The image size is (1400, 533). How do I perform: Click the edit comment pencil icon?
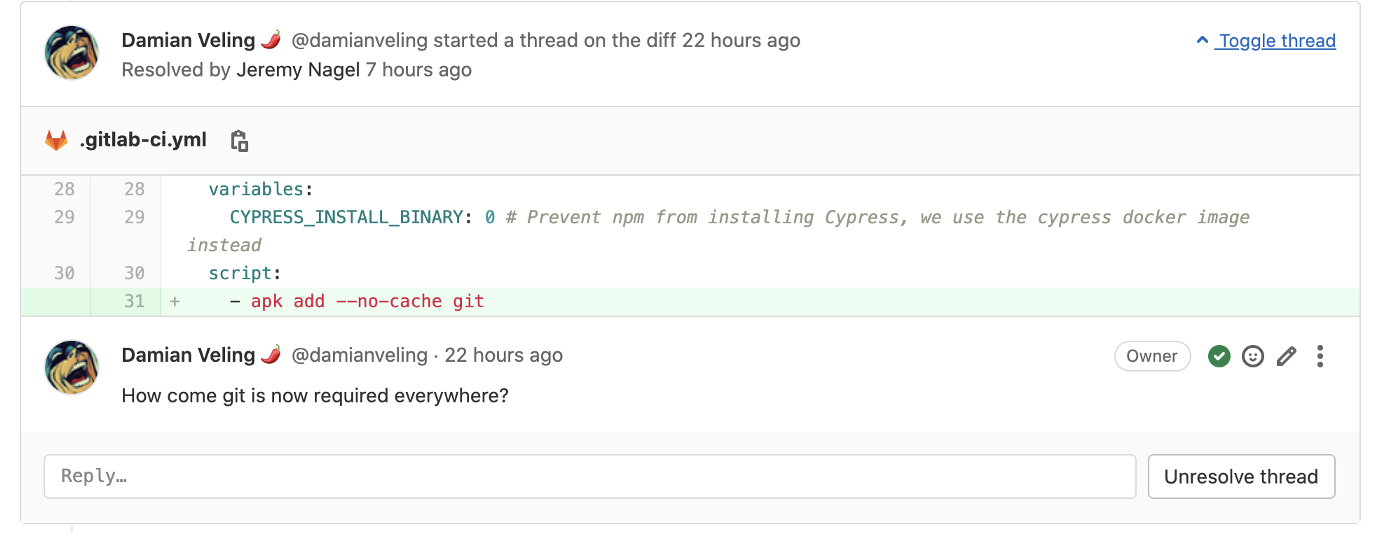point(1287,356)
